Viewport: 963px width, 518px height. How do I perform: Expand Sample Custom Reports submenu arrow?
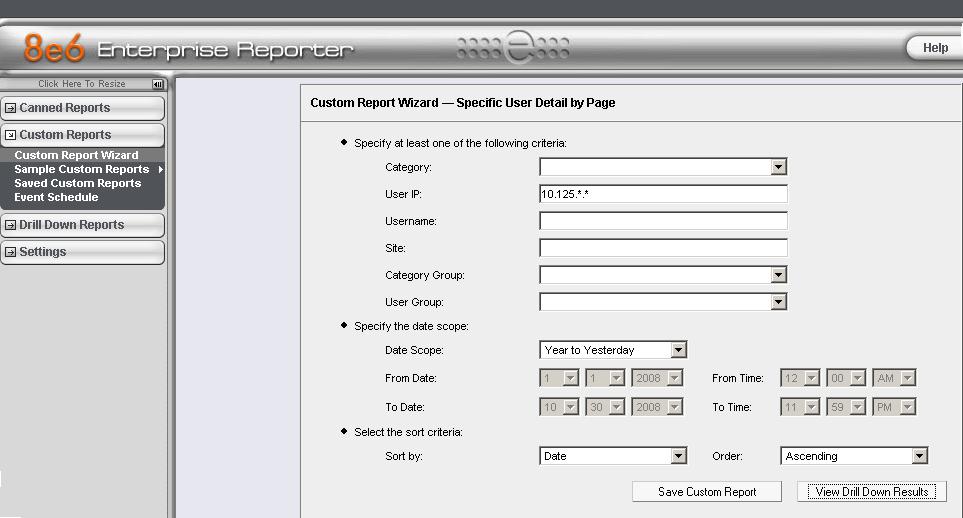tap(160, 170)
